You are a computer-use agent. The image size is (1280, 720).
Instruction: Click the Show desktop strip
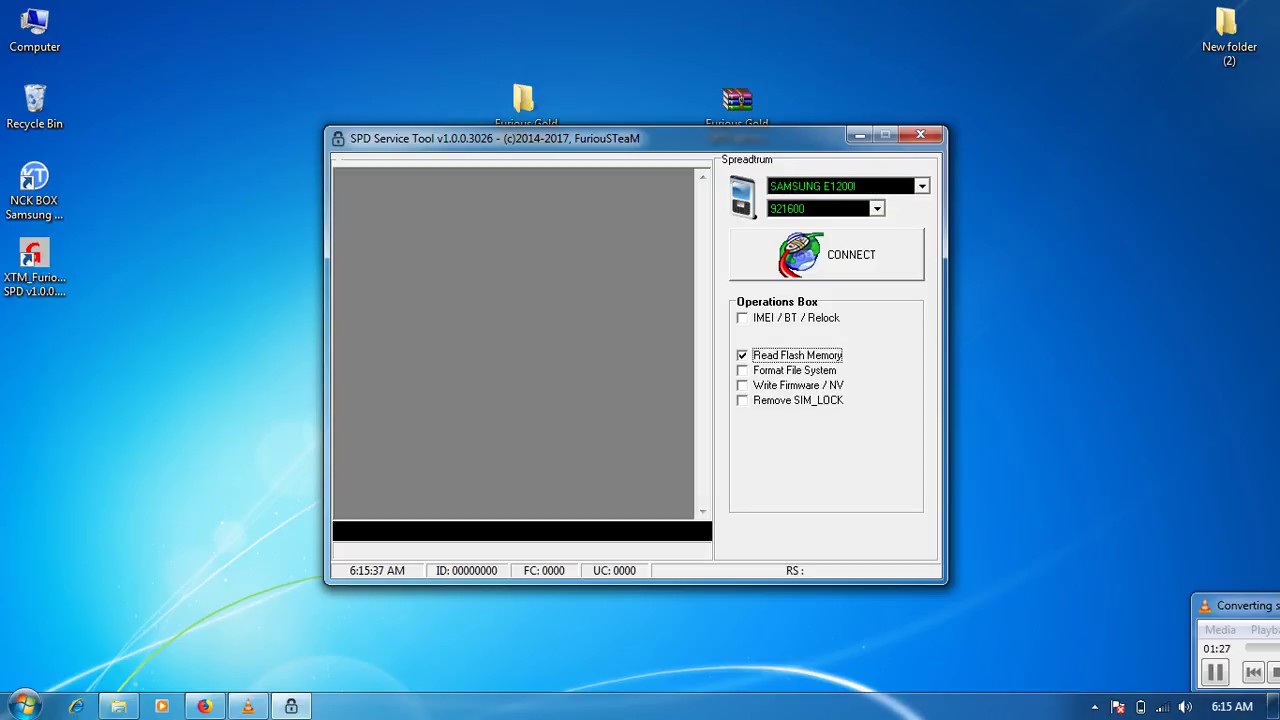point(1273,706)
